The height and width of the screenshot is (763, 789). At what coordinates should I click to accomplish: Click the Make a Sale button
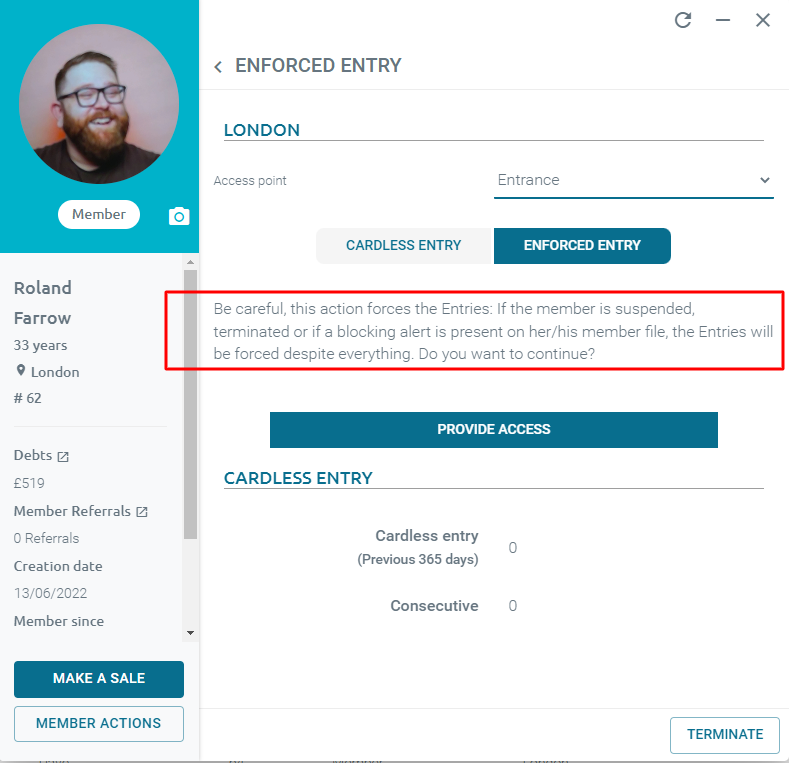[99, 679]
